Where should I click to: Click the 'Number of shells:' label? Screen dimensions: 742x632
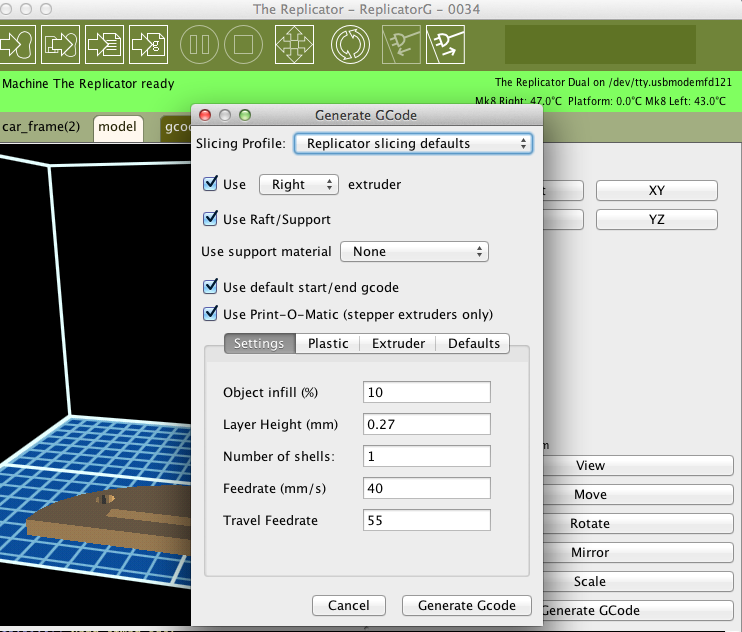coord(279,456)
